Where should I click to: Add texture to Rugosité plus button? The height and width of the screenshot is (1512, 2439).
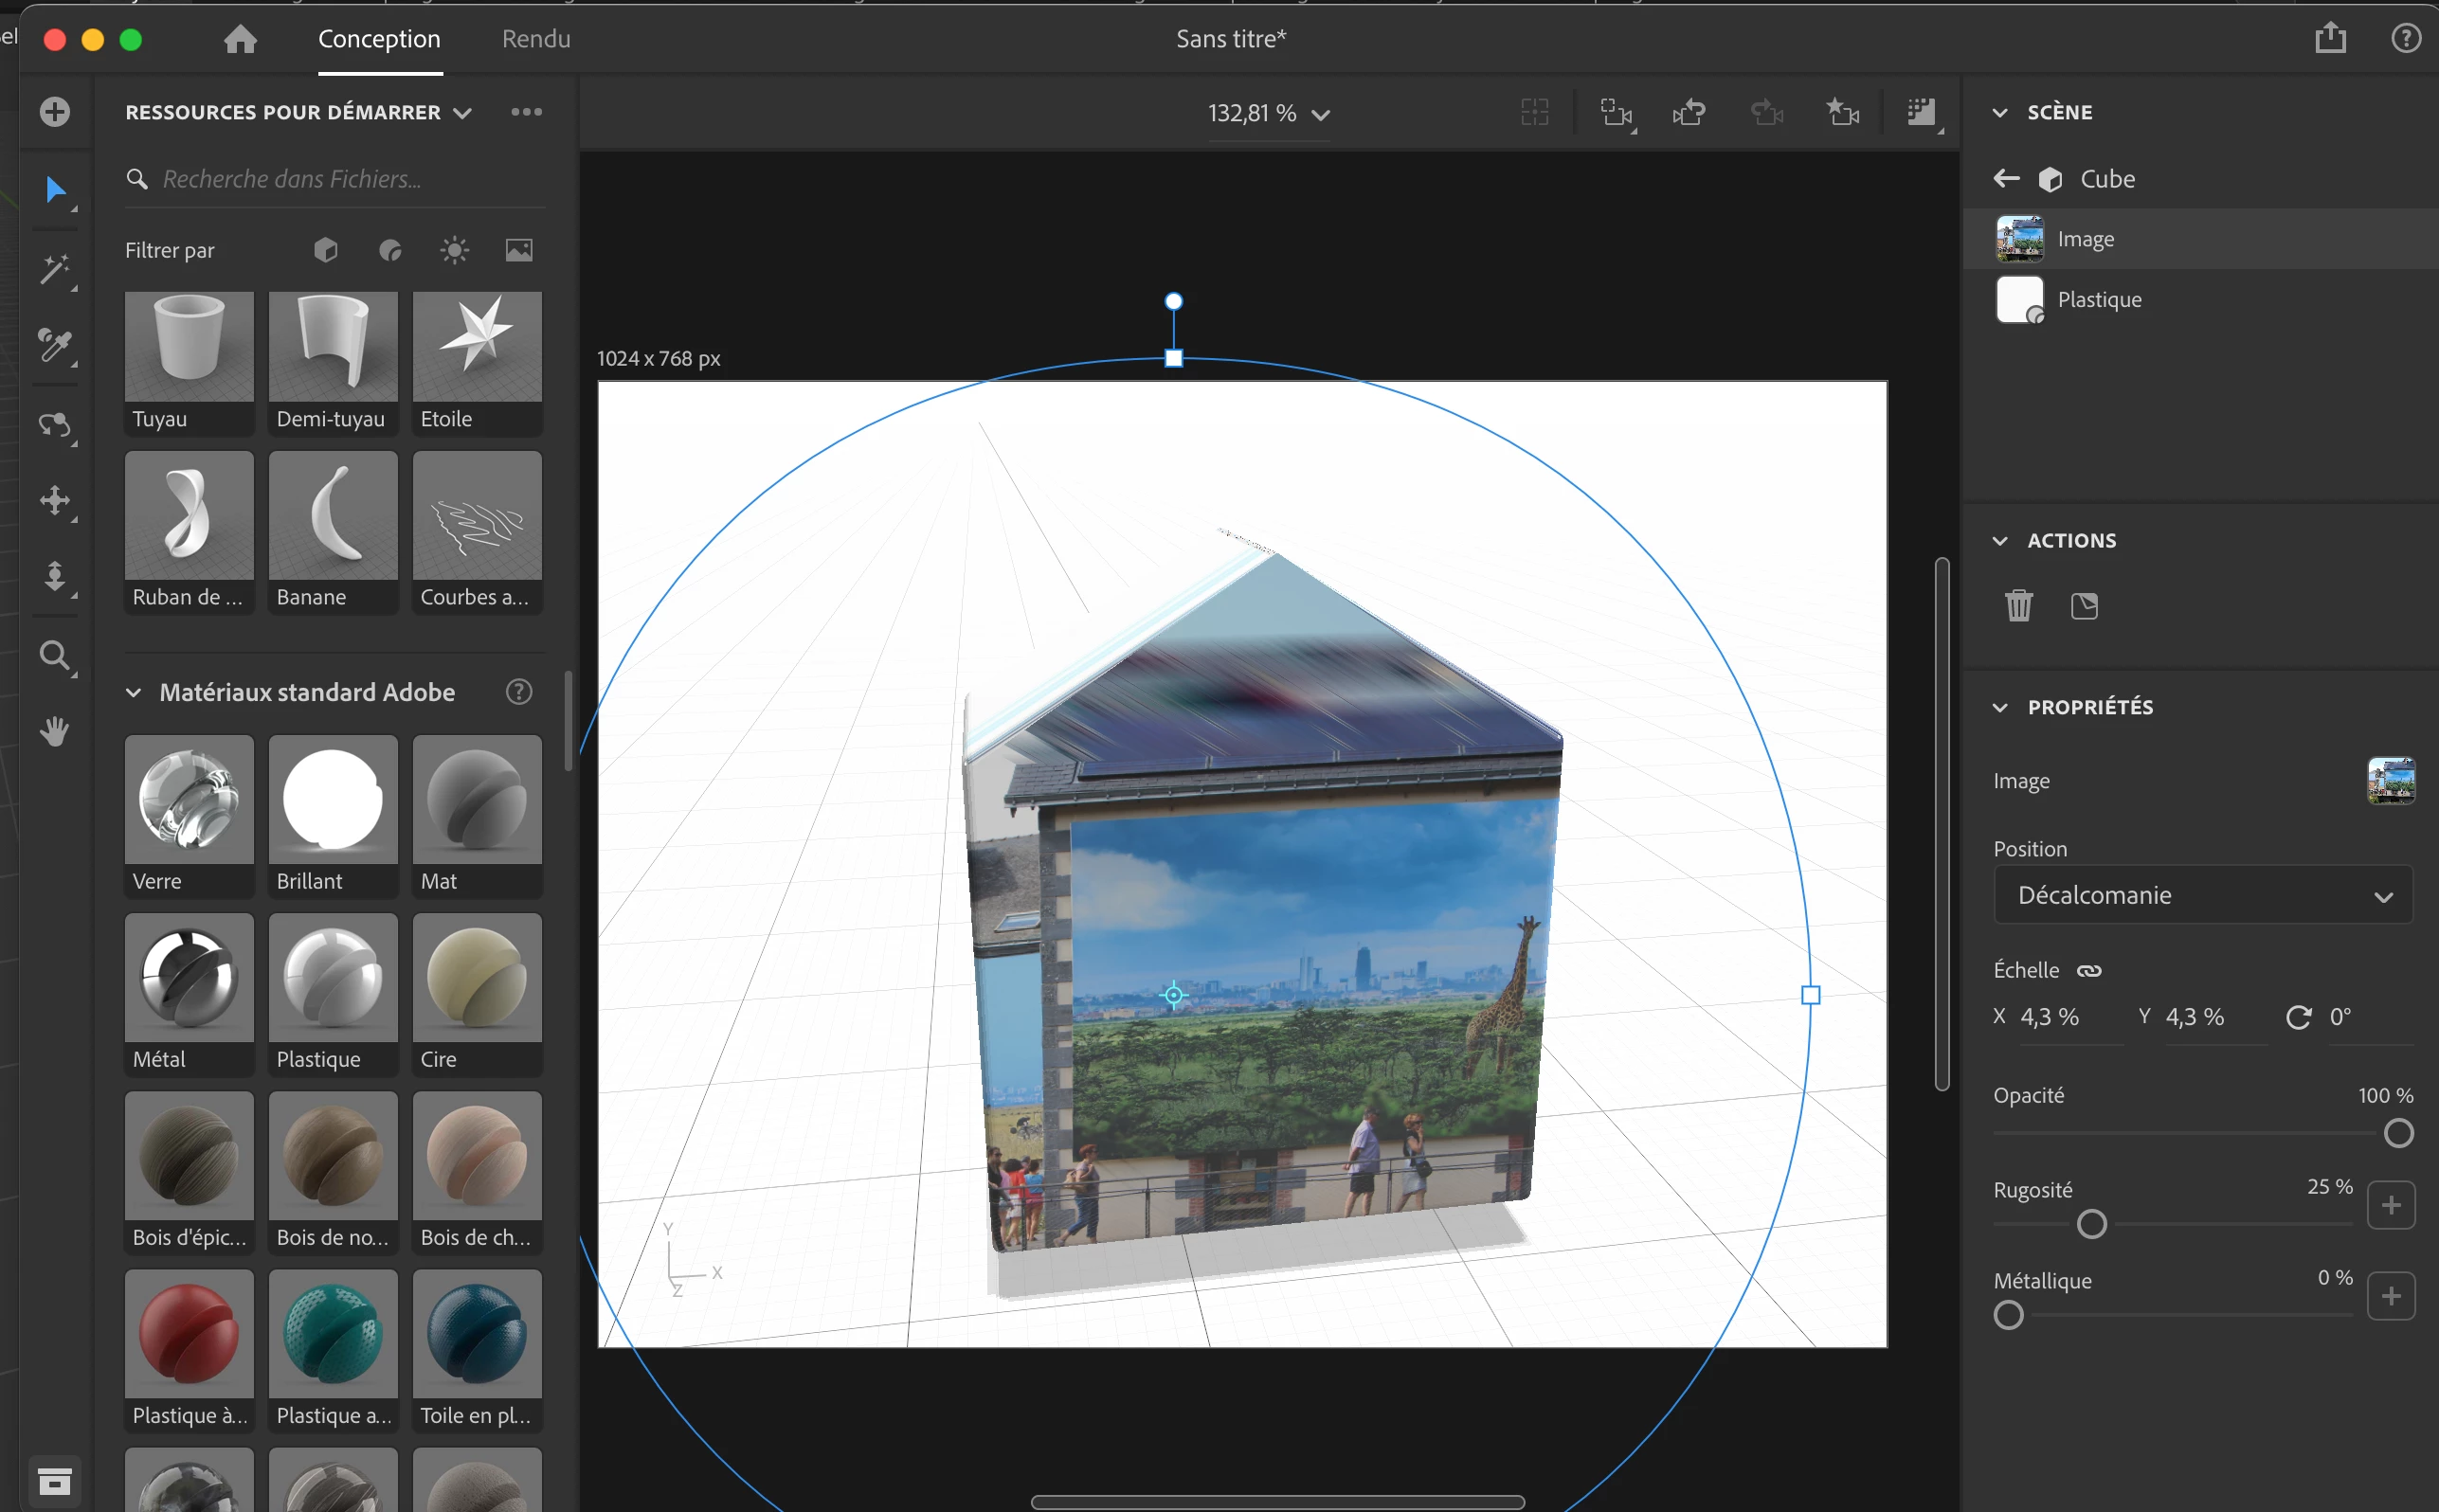tap(2390, 1205)
